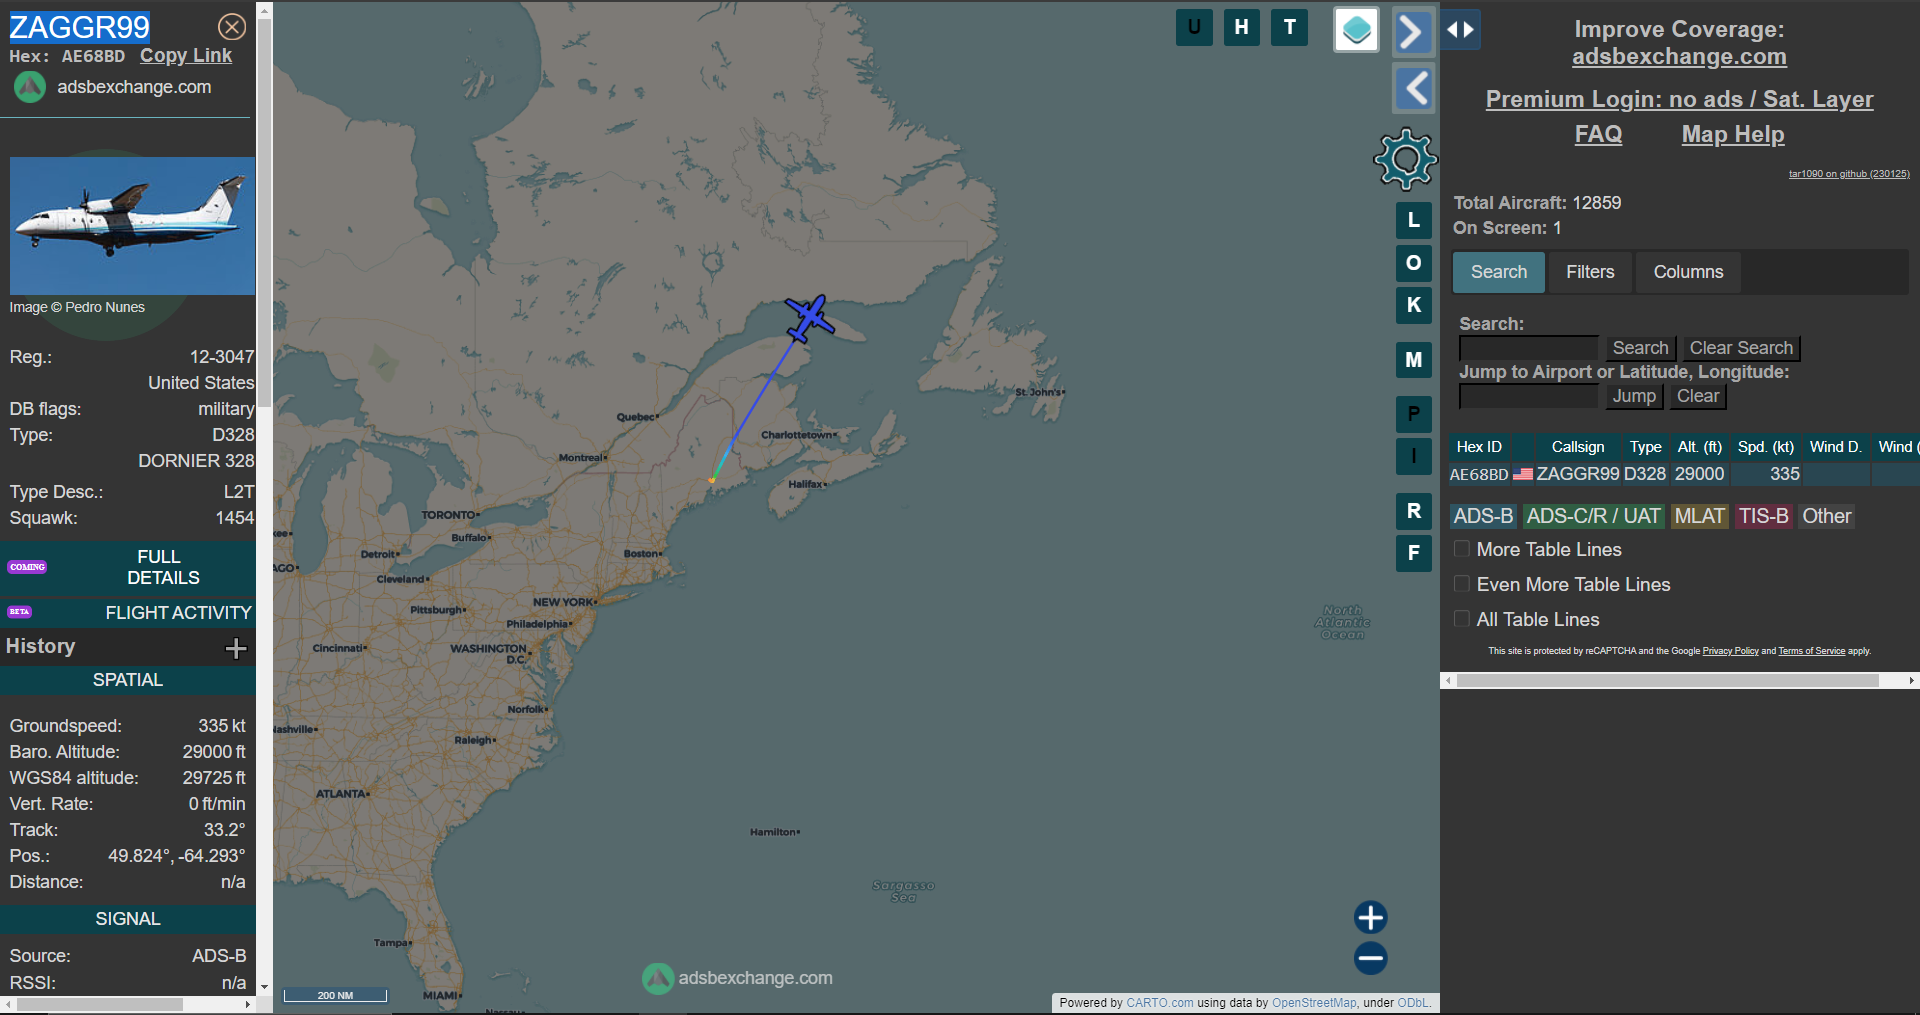Toggle ADS-B source legend
Viewport: 1920px width, 1015px height.
1483,516
